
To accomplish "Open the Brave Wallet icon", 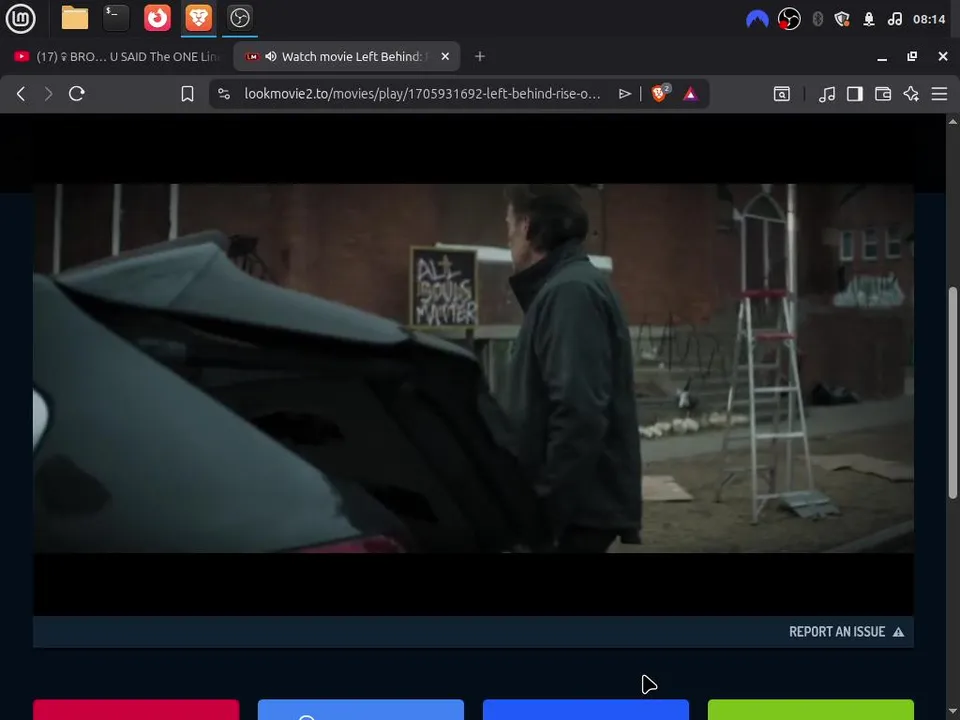I will tap(883, 94).
